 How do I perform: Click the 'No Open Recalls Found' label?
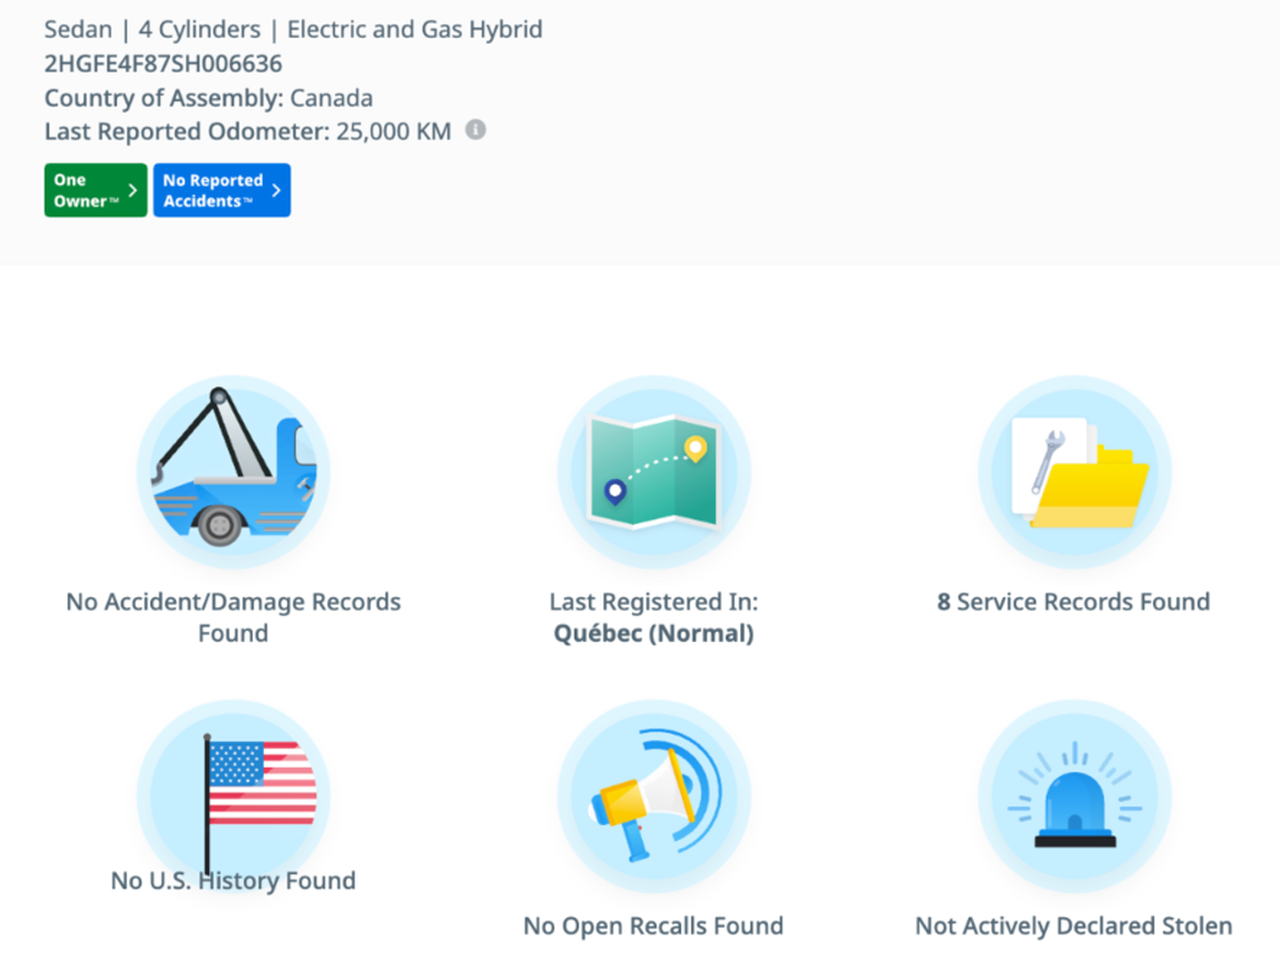click(x=654, y=926)
